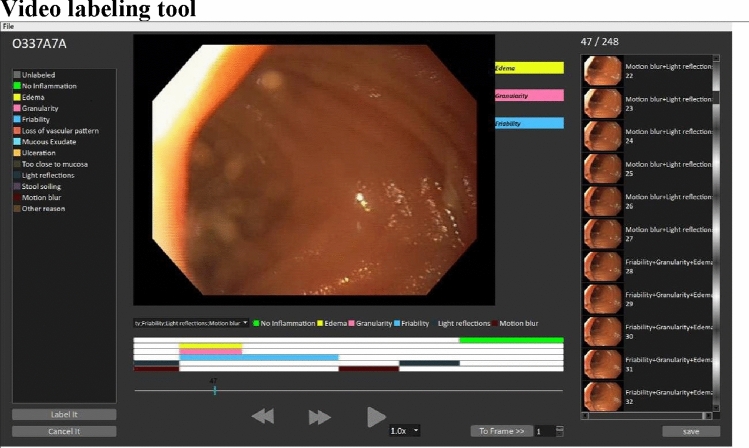Select Loss of vascular pattern label
749x448 pixels.
pyautogui.click(x=56, y=130)
